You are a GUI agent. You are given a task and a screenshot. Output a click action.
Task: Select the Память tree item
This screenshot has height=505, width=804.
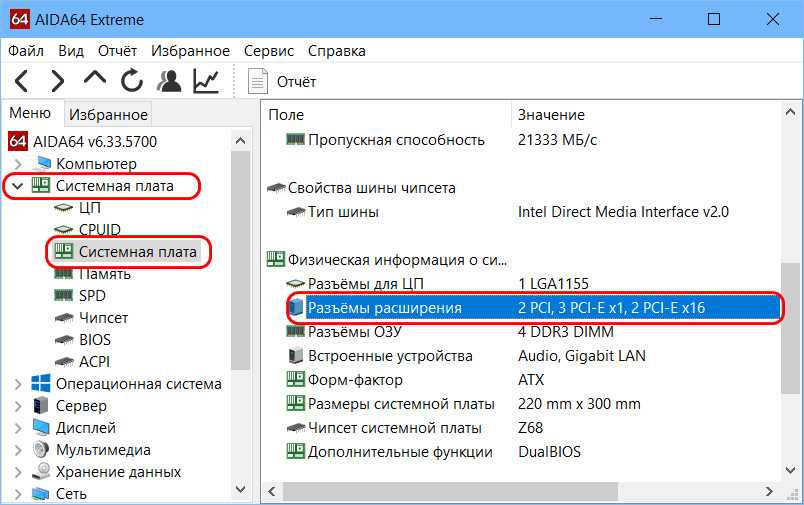105,274
